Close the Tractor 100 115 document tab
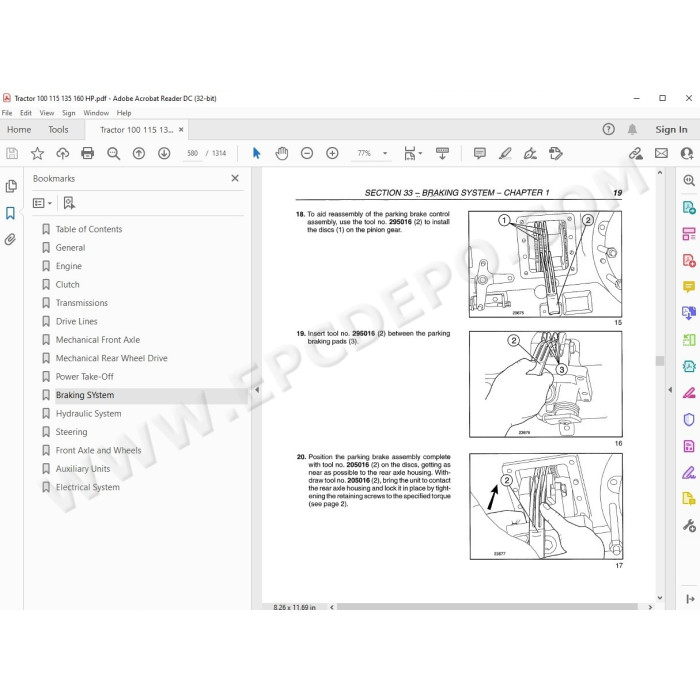This screenshot has height=700, width=700. coord(181,129)
